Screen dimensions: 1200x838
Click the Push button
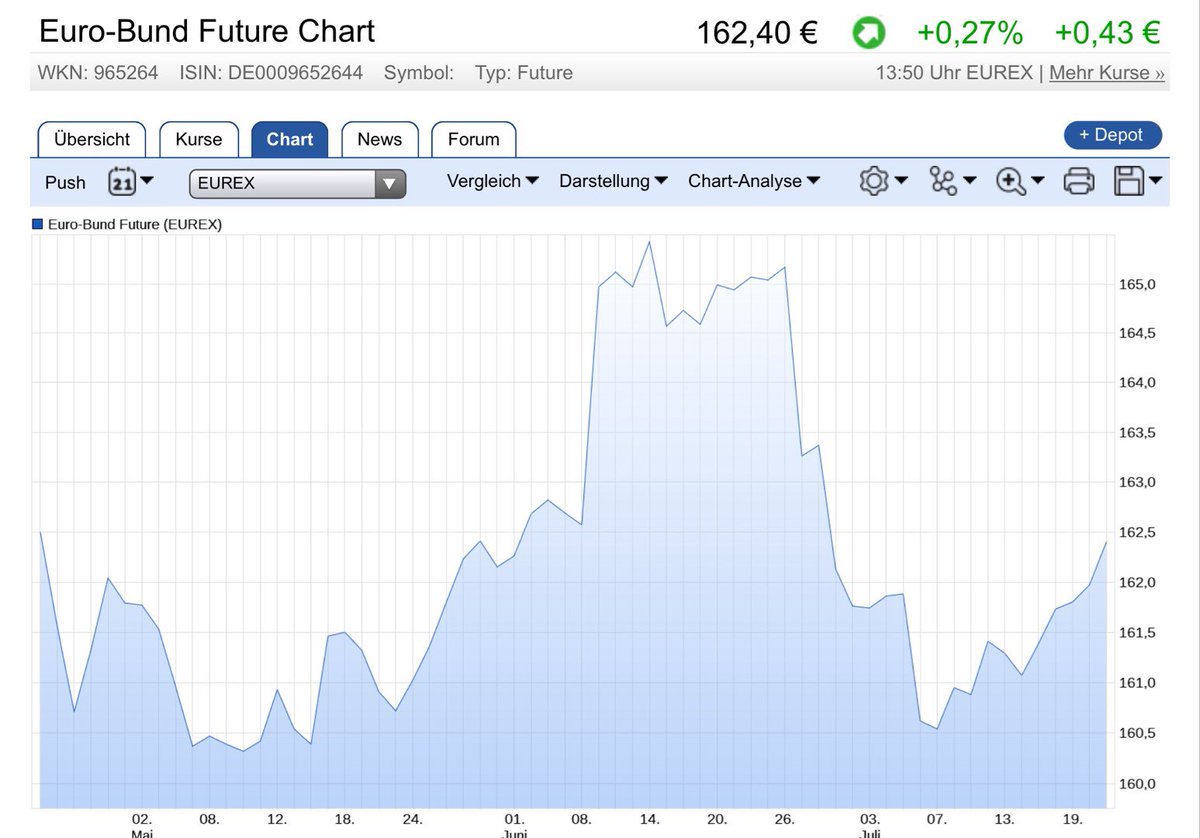pyautogui.click(x=66, y=182)
